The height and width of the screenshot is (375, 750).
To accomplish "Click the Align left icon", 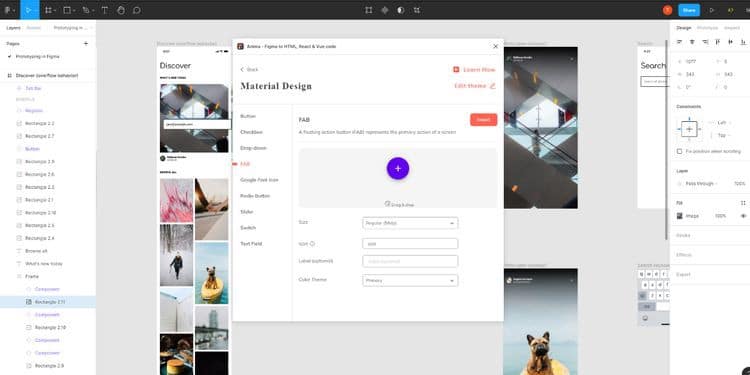I will [679, 42].
